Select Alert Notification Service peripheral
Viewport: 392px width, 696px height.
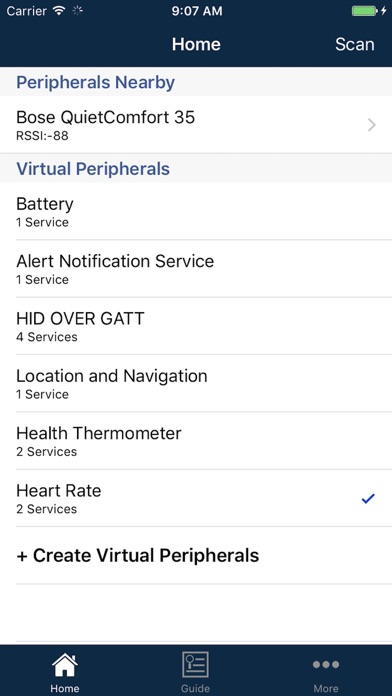pyautogui.click(x=196, y=269)
